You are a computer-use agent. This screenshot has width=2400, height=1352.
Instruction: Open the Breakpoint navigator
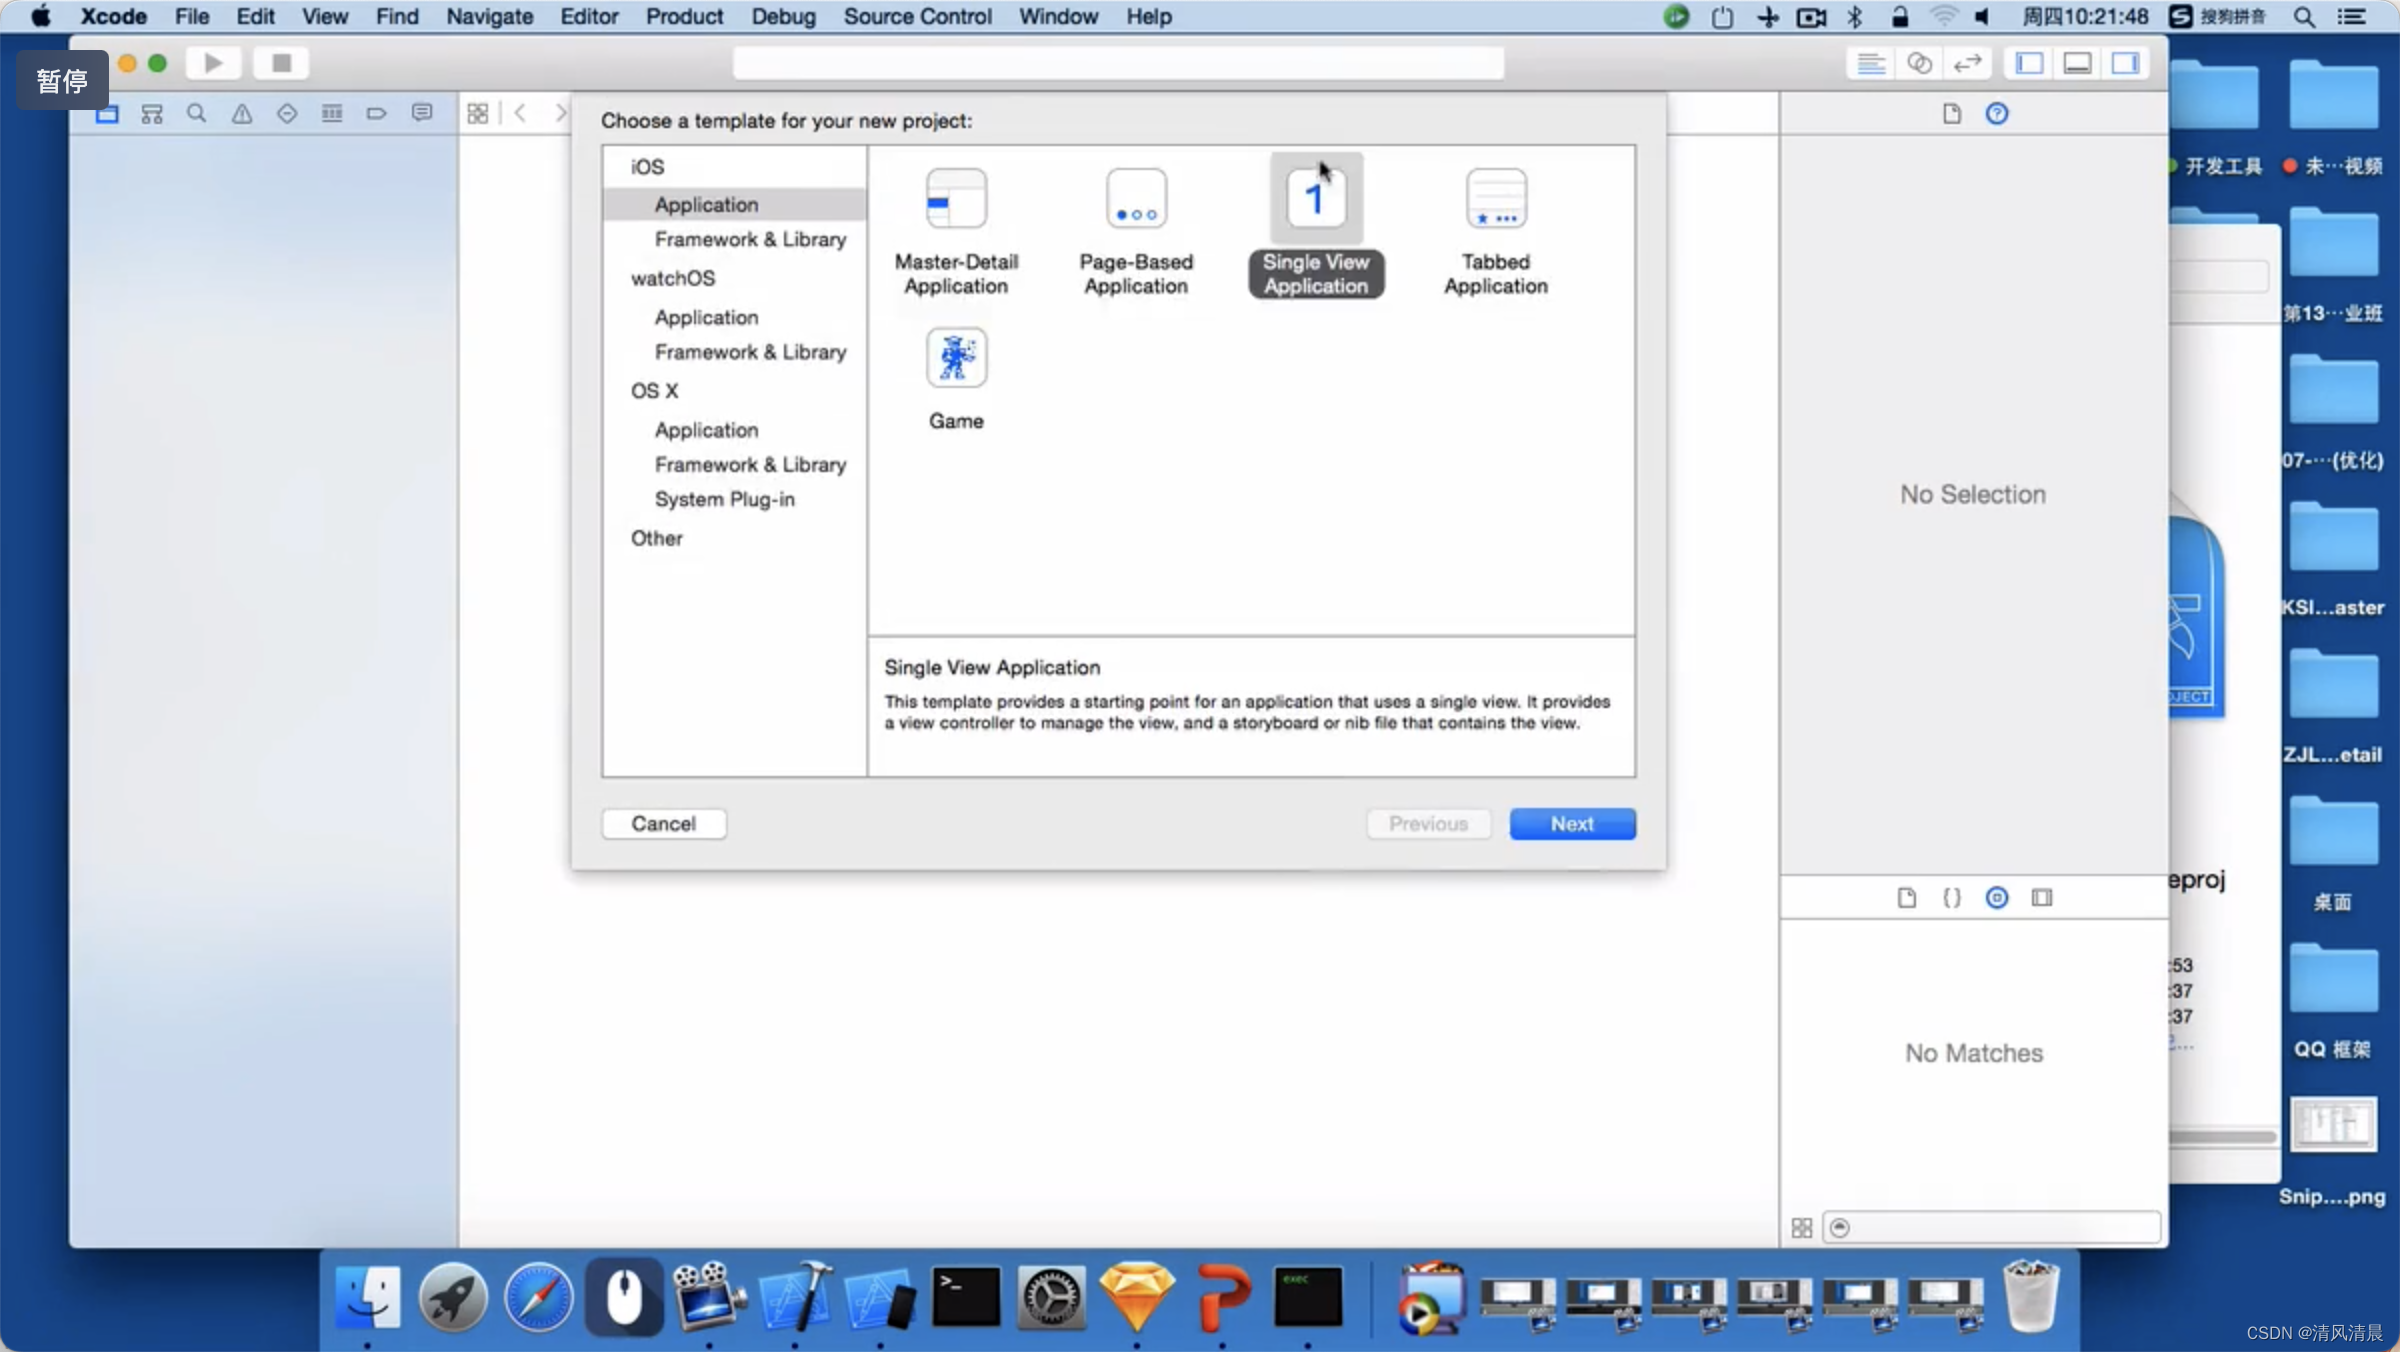(376, 114)
